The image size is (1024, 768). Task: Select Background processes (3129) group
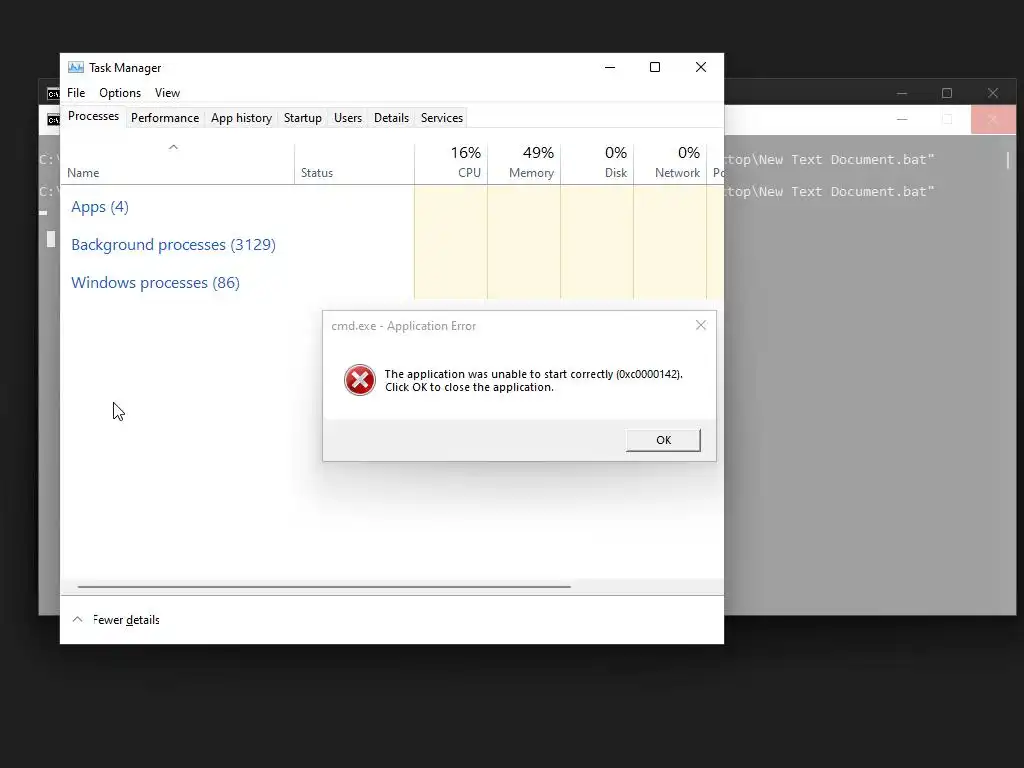tap(173, 245)
